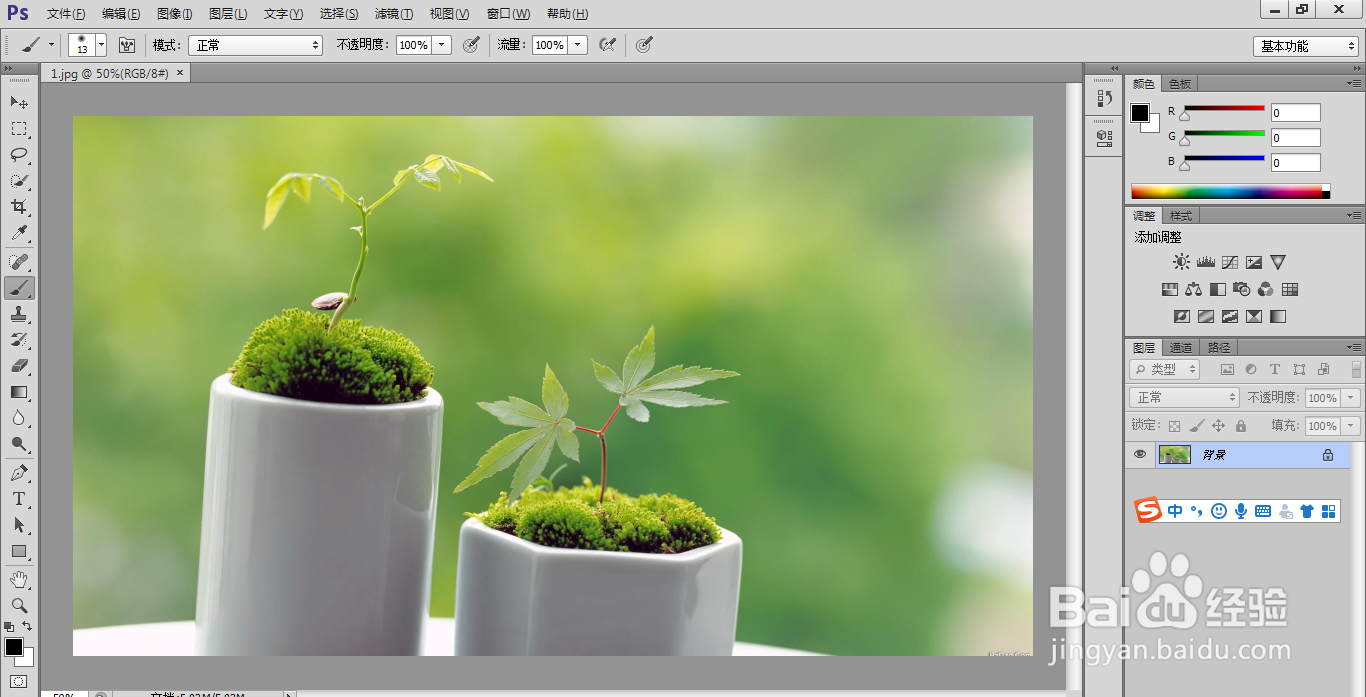Image resolution: width=1366 pixels, height=697 pixels.
Task: Select the Lasso tool
Action: 19,154
